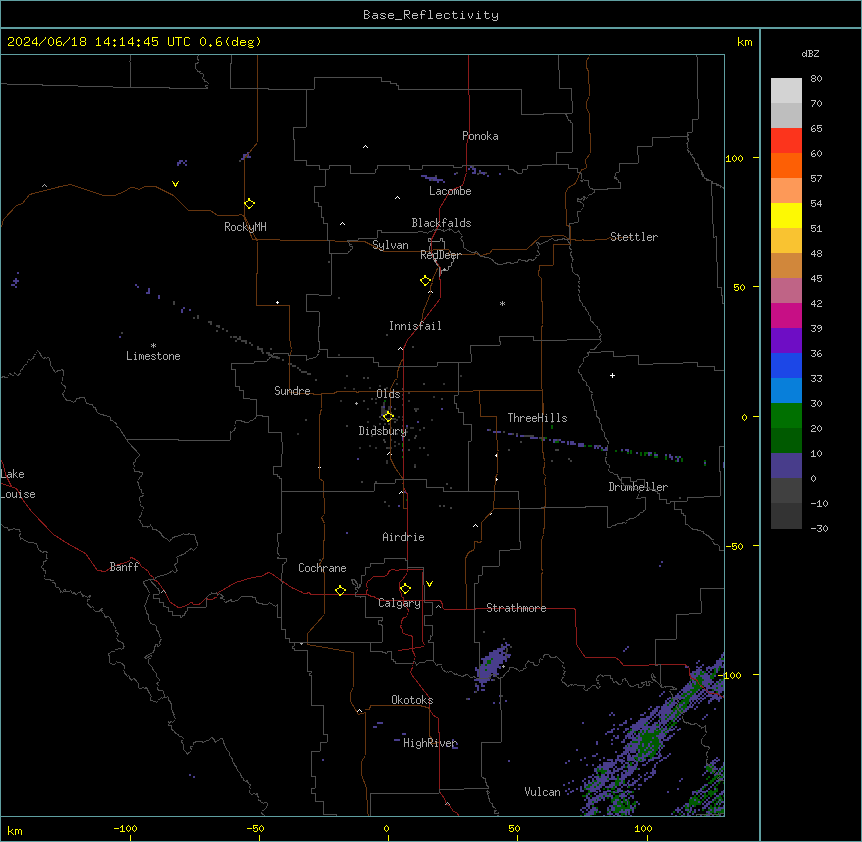Click the km unit label at top right
The height and width of the screenshot is (842, 862).
coord(744,42)
